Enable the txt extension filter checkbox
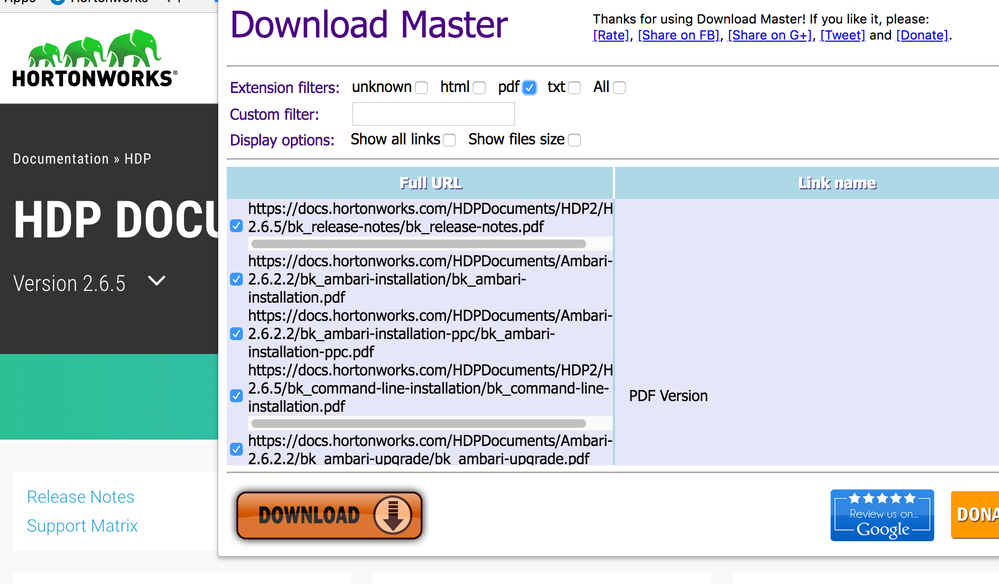This screenshot has height=584, width=999. (574, 88)
